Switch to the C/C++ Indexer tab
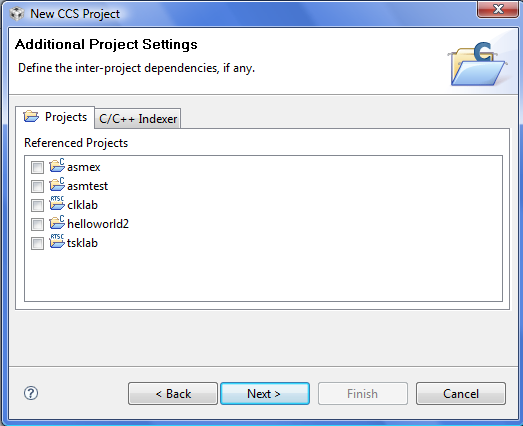 pos(138,119)
